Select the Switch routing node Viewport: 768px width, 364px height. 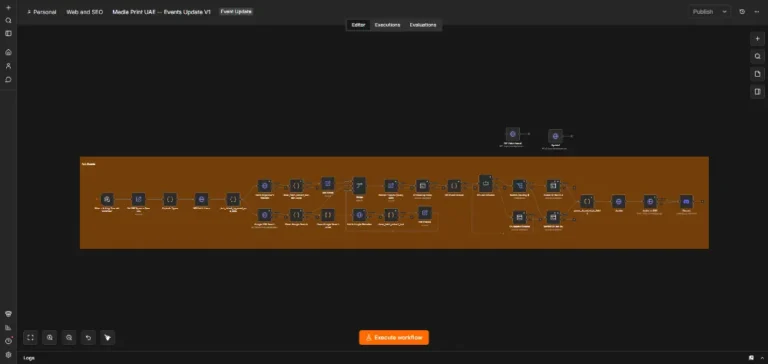point(520,186)
